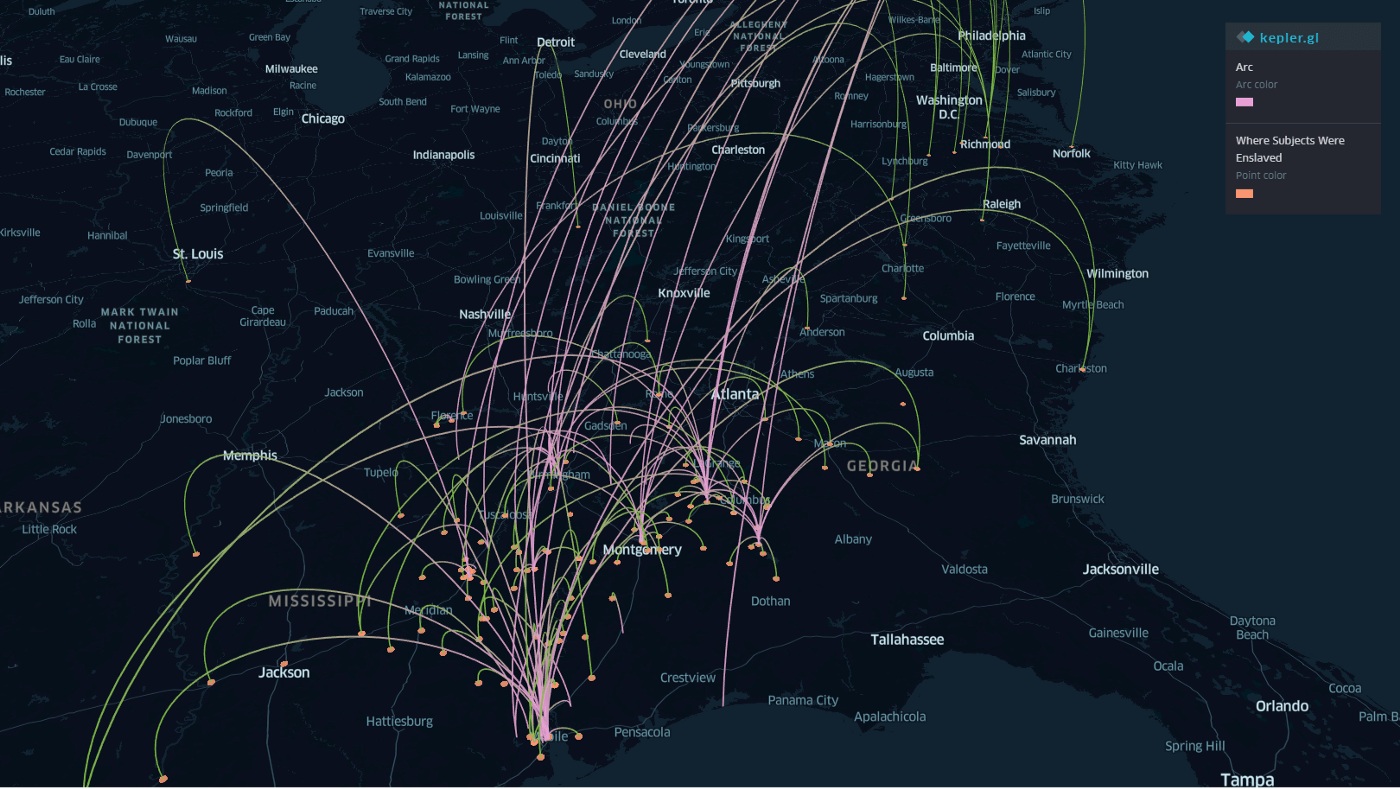Click the Hattiesburg city label
Viewport: 1400px width, 789px height.
[x=399, y=721]
